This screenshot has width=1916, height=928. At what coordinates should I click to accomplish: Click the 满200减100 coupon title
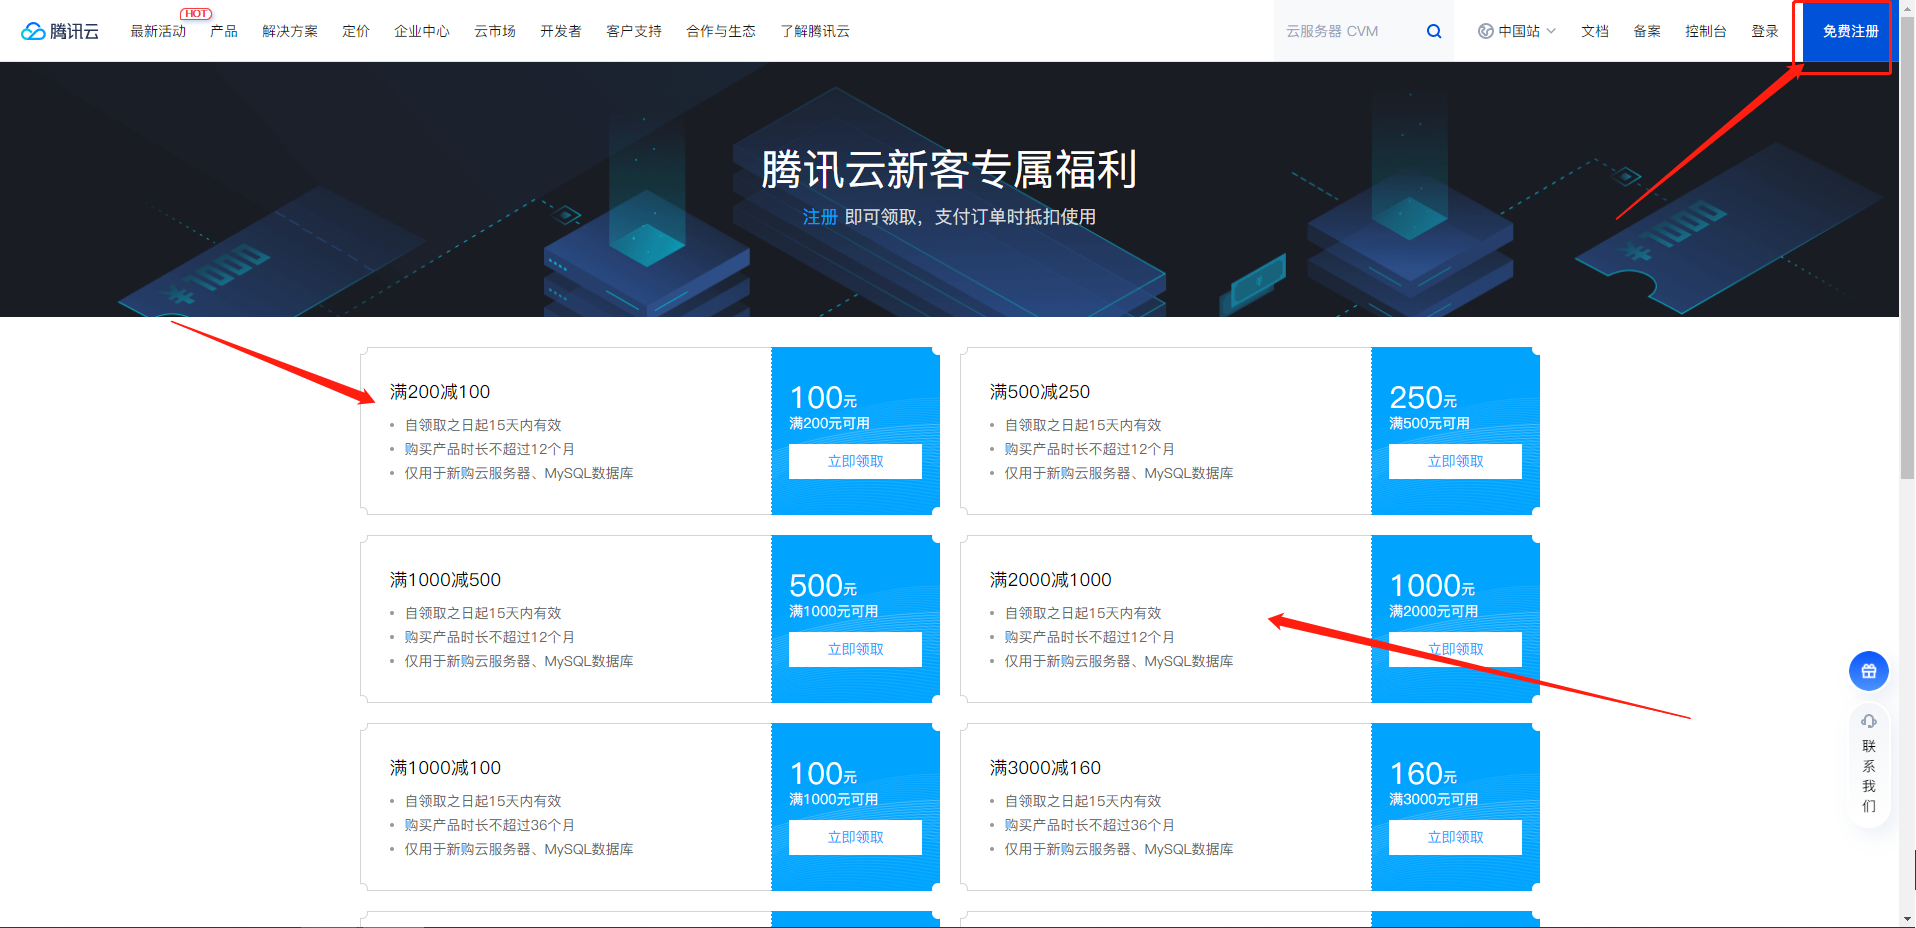(x=440, y=392)
